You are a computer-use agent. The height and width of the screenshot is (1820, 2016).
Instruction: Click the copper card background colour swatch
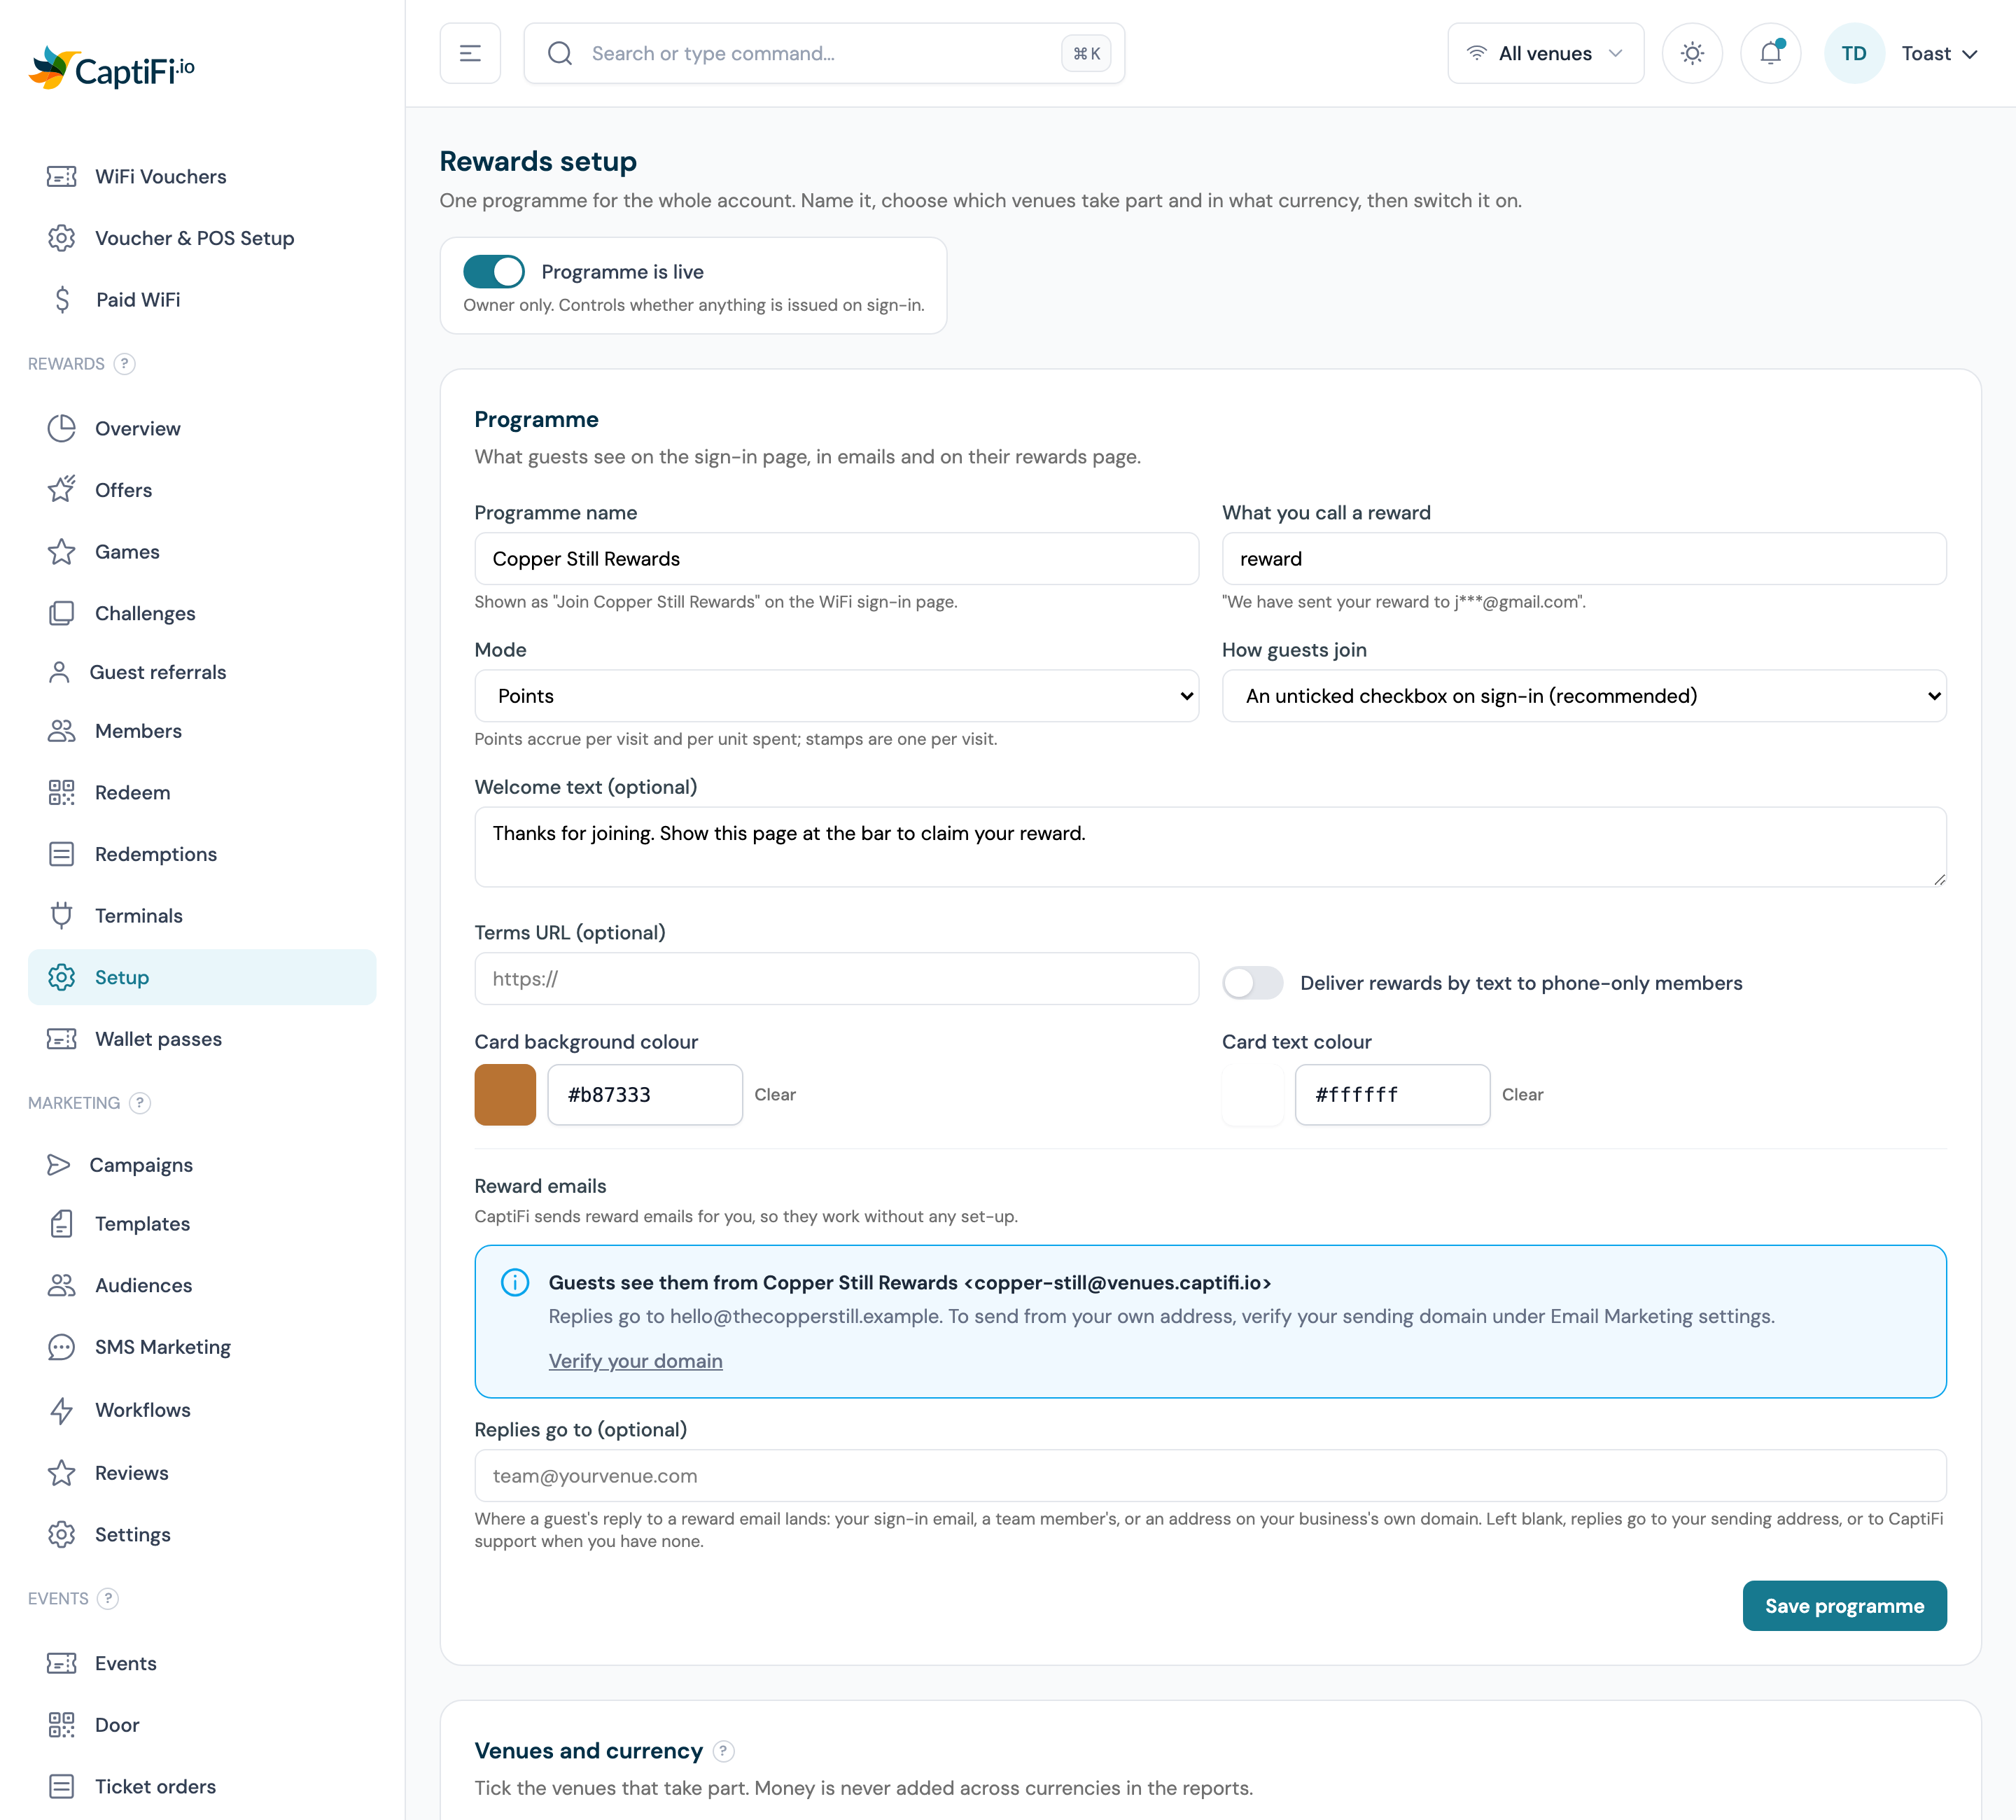click(505, 1095)
